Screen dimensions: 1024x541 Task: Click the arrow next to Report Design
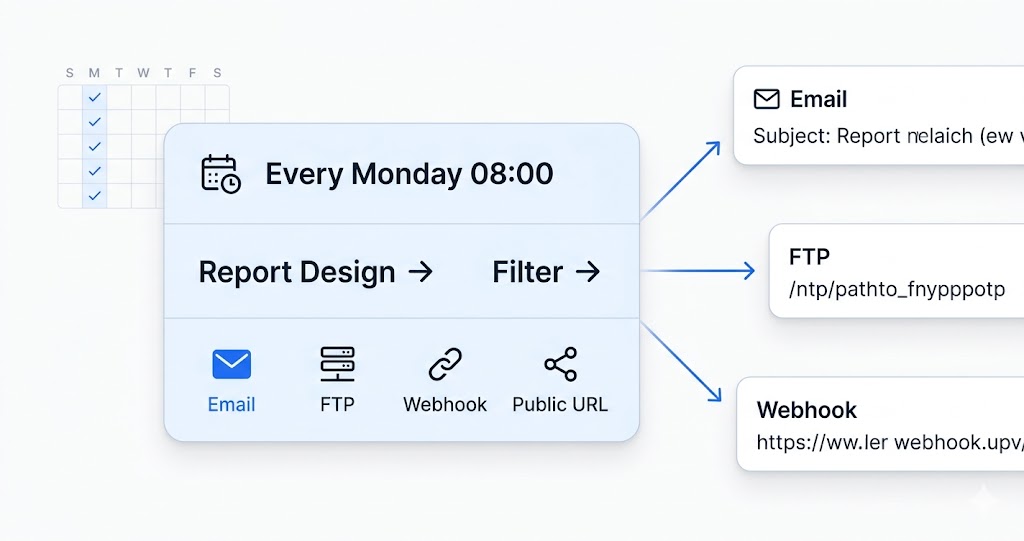coord(421,271)
